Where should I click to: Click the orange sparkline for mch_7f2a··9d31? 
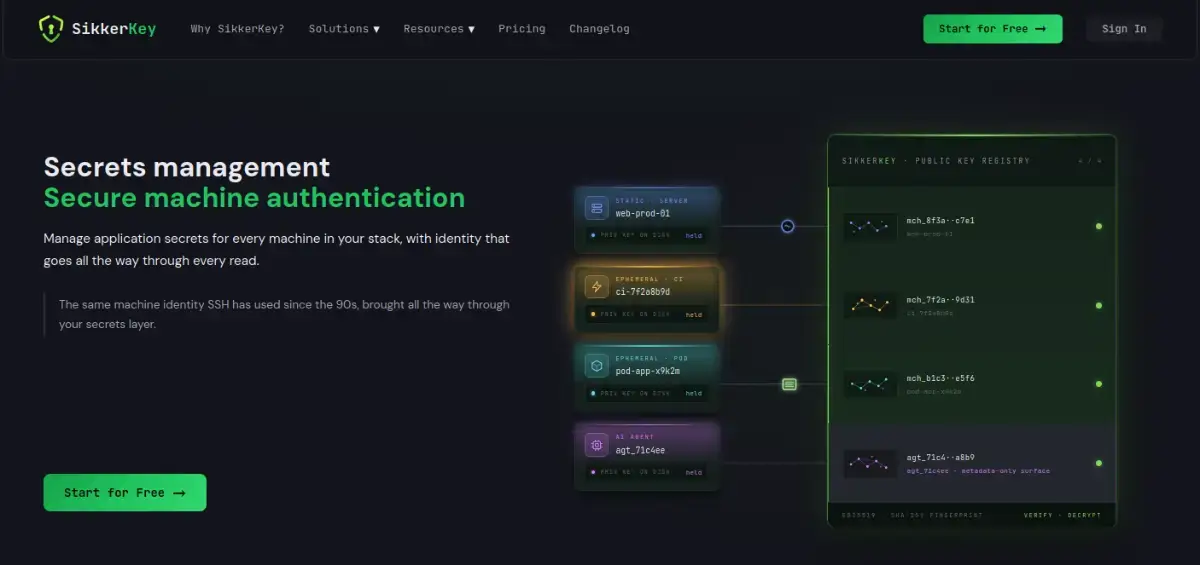coord(870,306)
